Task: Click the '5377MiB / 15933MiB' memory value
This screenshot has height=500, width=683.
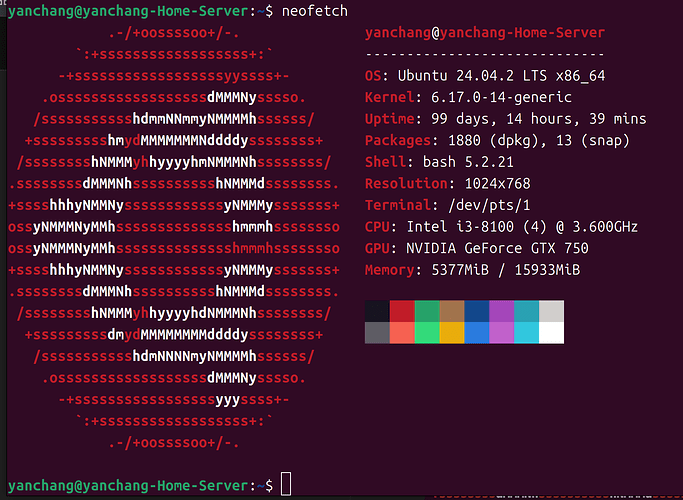Action: 506,270
